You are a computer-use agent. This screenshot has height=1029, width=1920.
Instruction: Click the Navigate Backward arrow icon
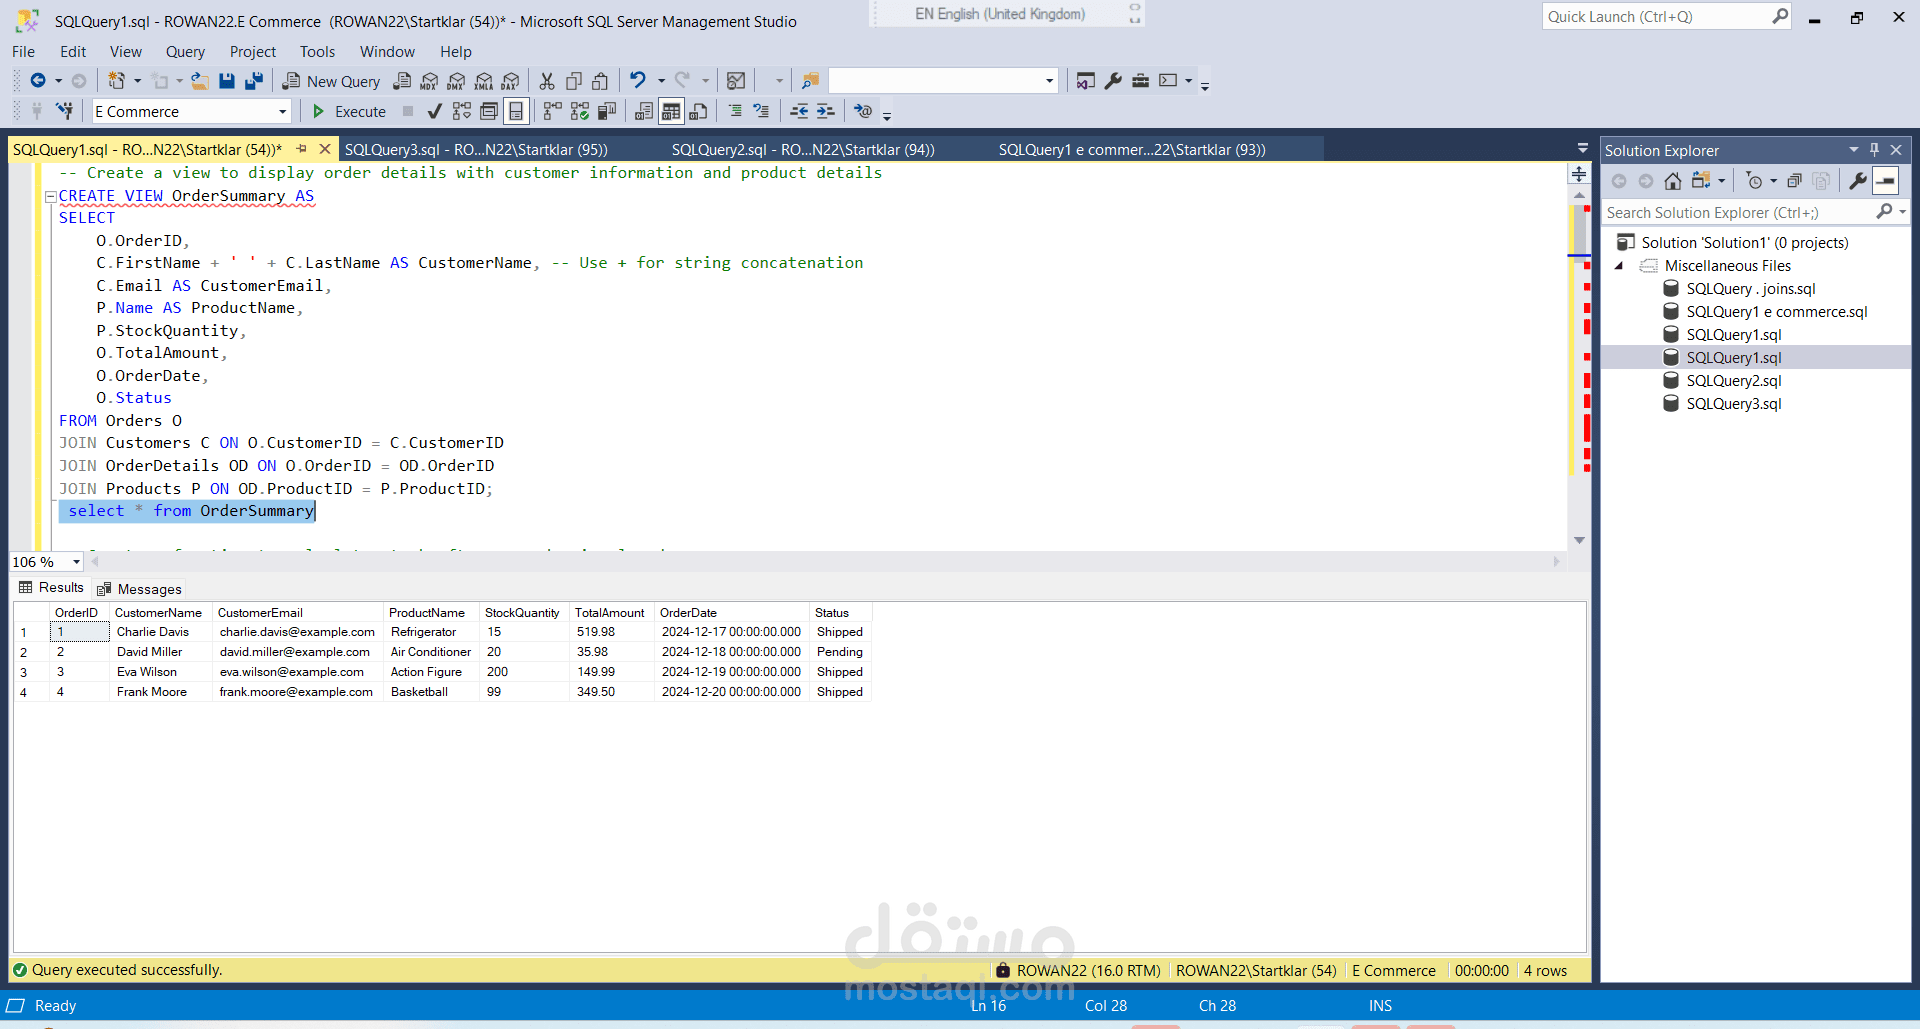38,81
